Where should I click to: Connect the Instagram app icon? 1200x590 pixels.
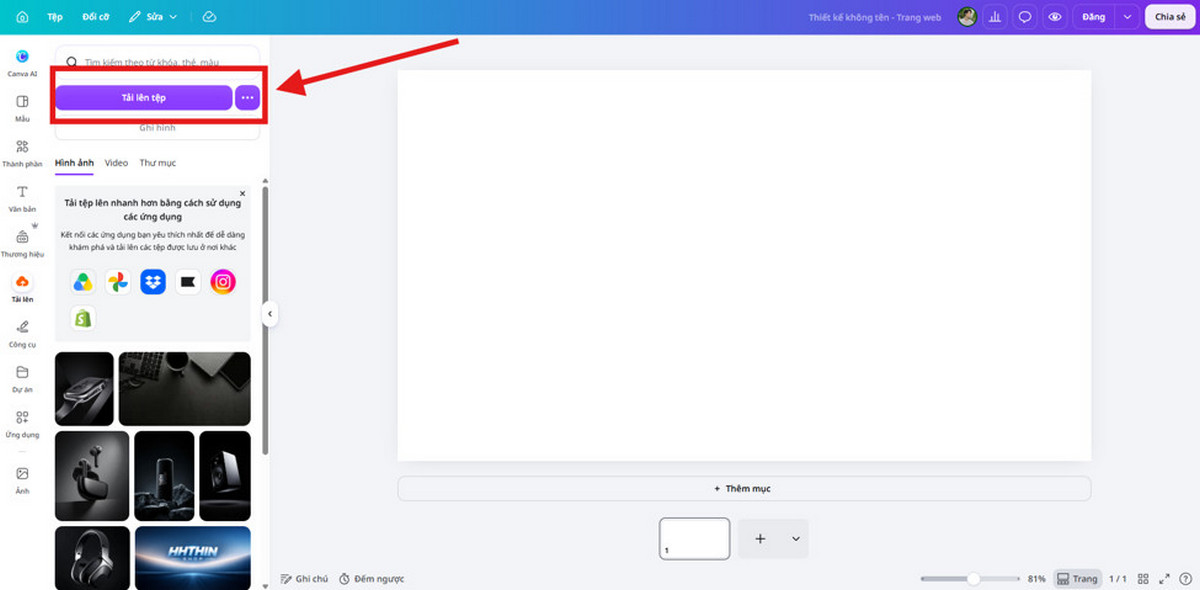(x=223, y=282)
